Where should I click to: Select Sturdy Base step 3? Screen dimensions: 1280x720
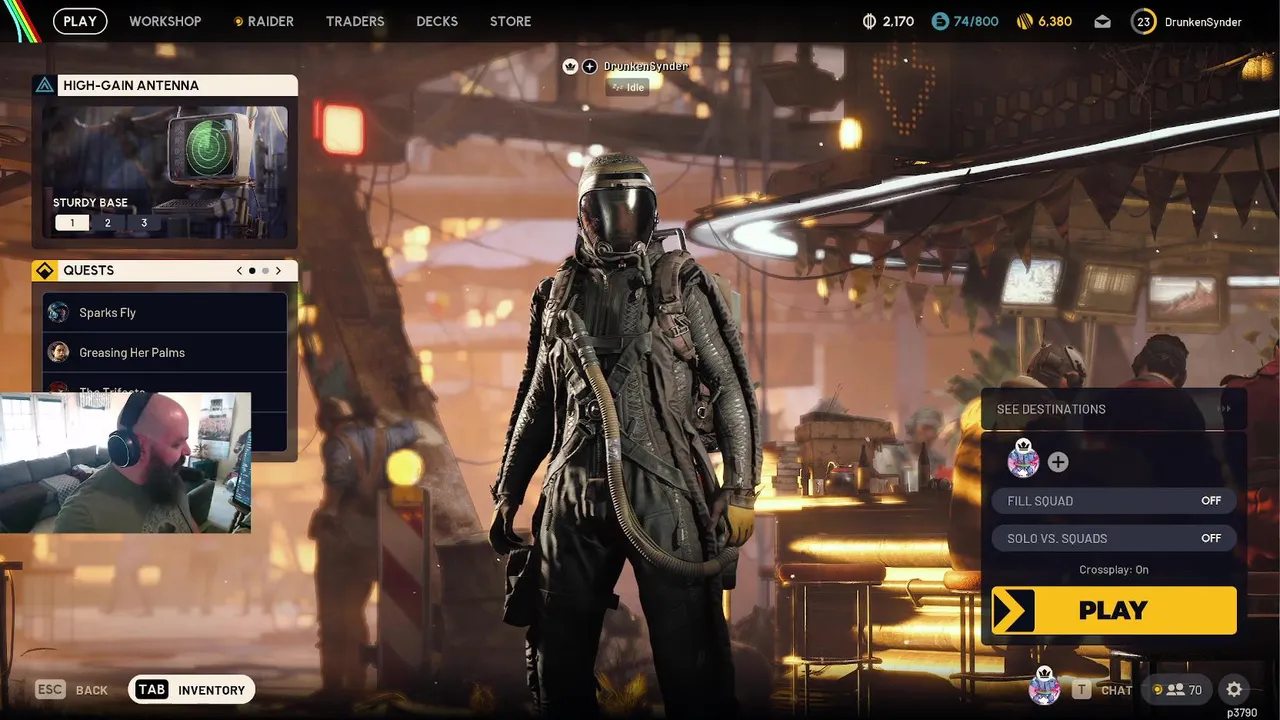point(144,223)
